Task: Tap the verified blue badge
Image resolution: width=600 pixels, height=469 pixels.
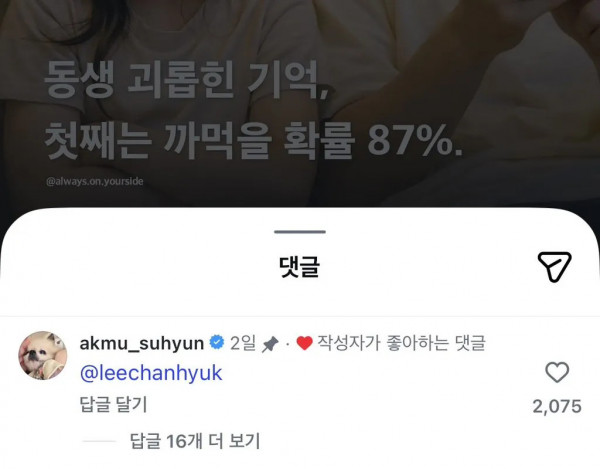Action: (x=217, y=342)
